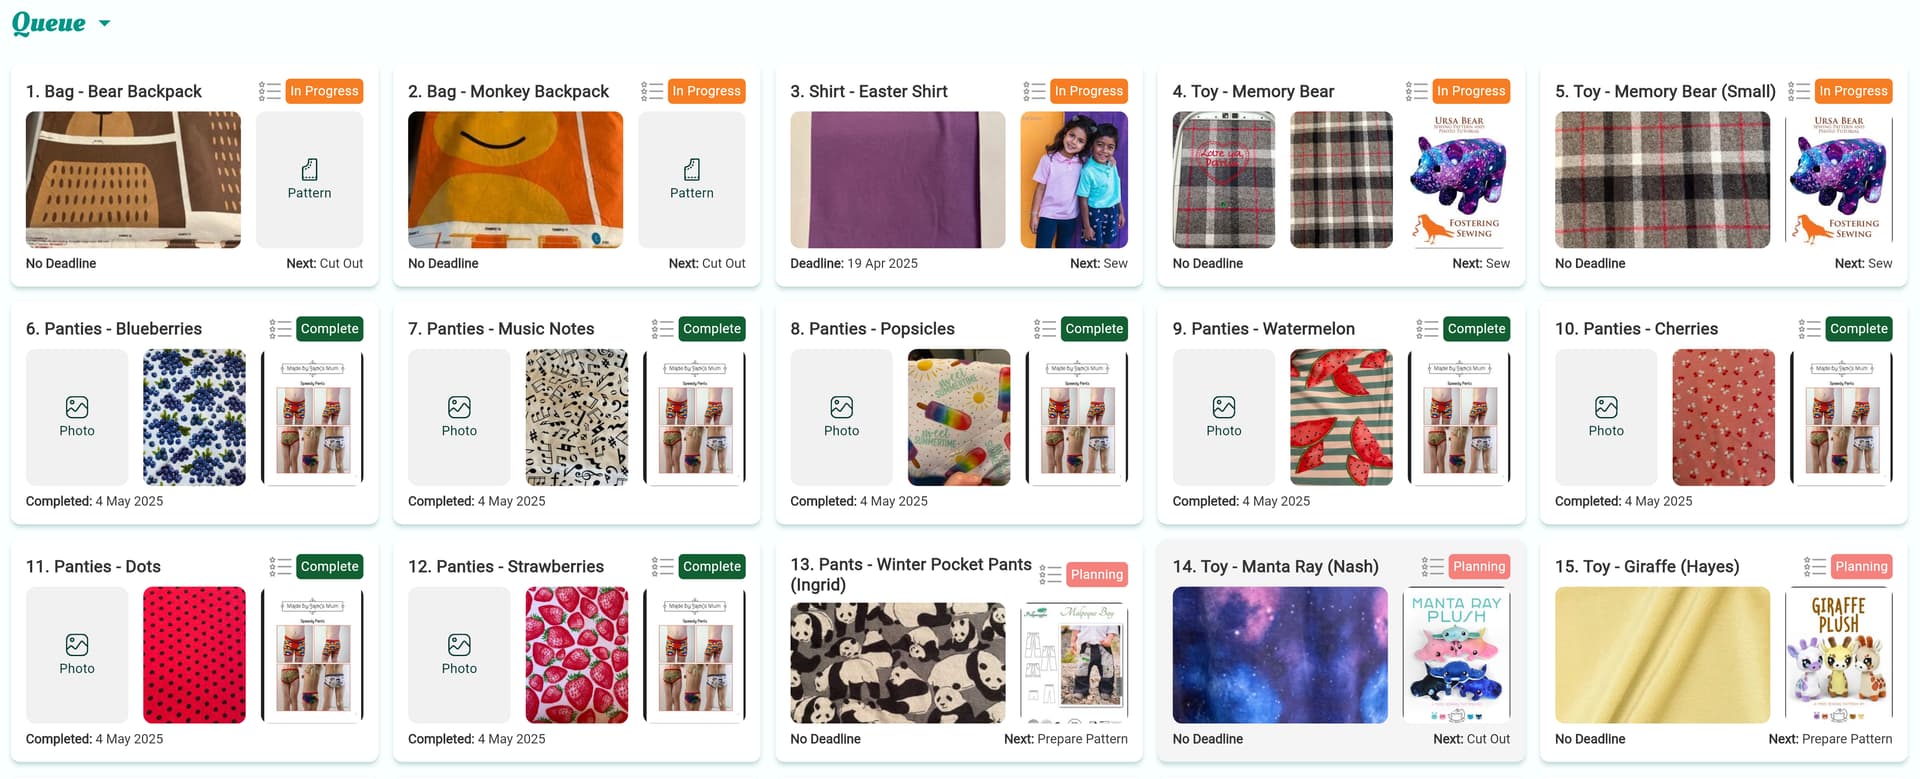Open the Toy - Memory Bear (Small) title
Screen dimensions: 1920x779
[x=1664, y=91]
